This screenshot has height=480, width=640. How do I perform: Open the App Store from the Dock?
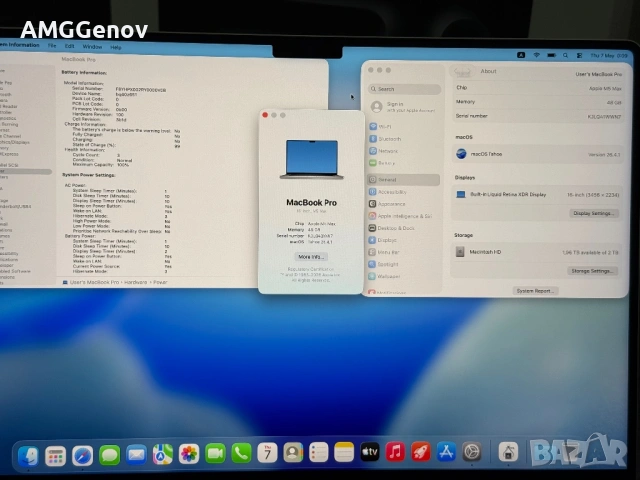[446, 452]
